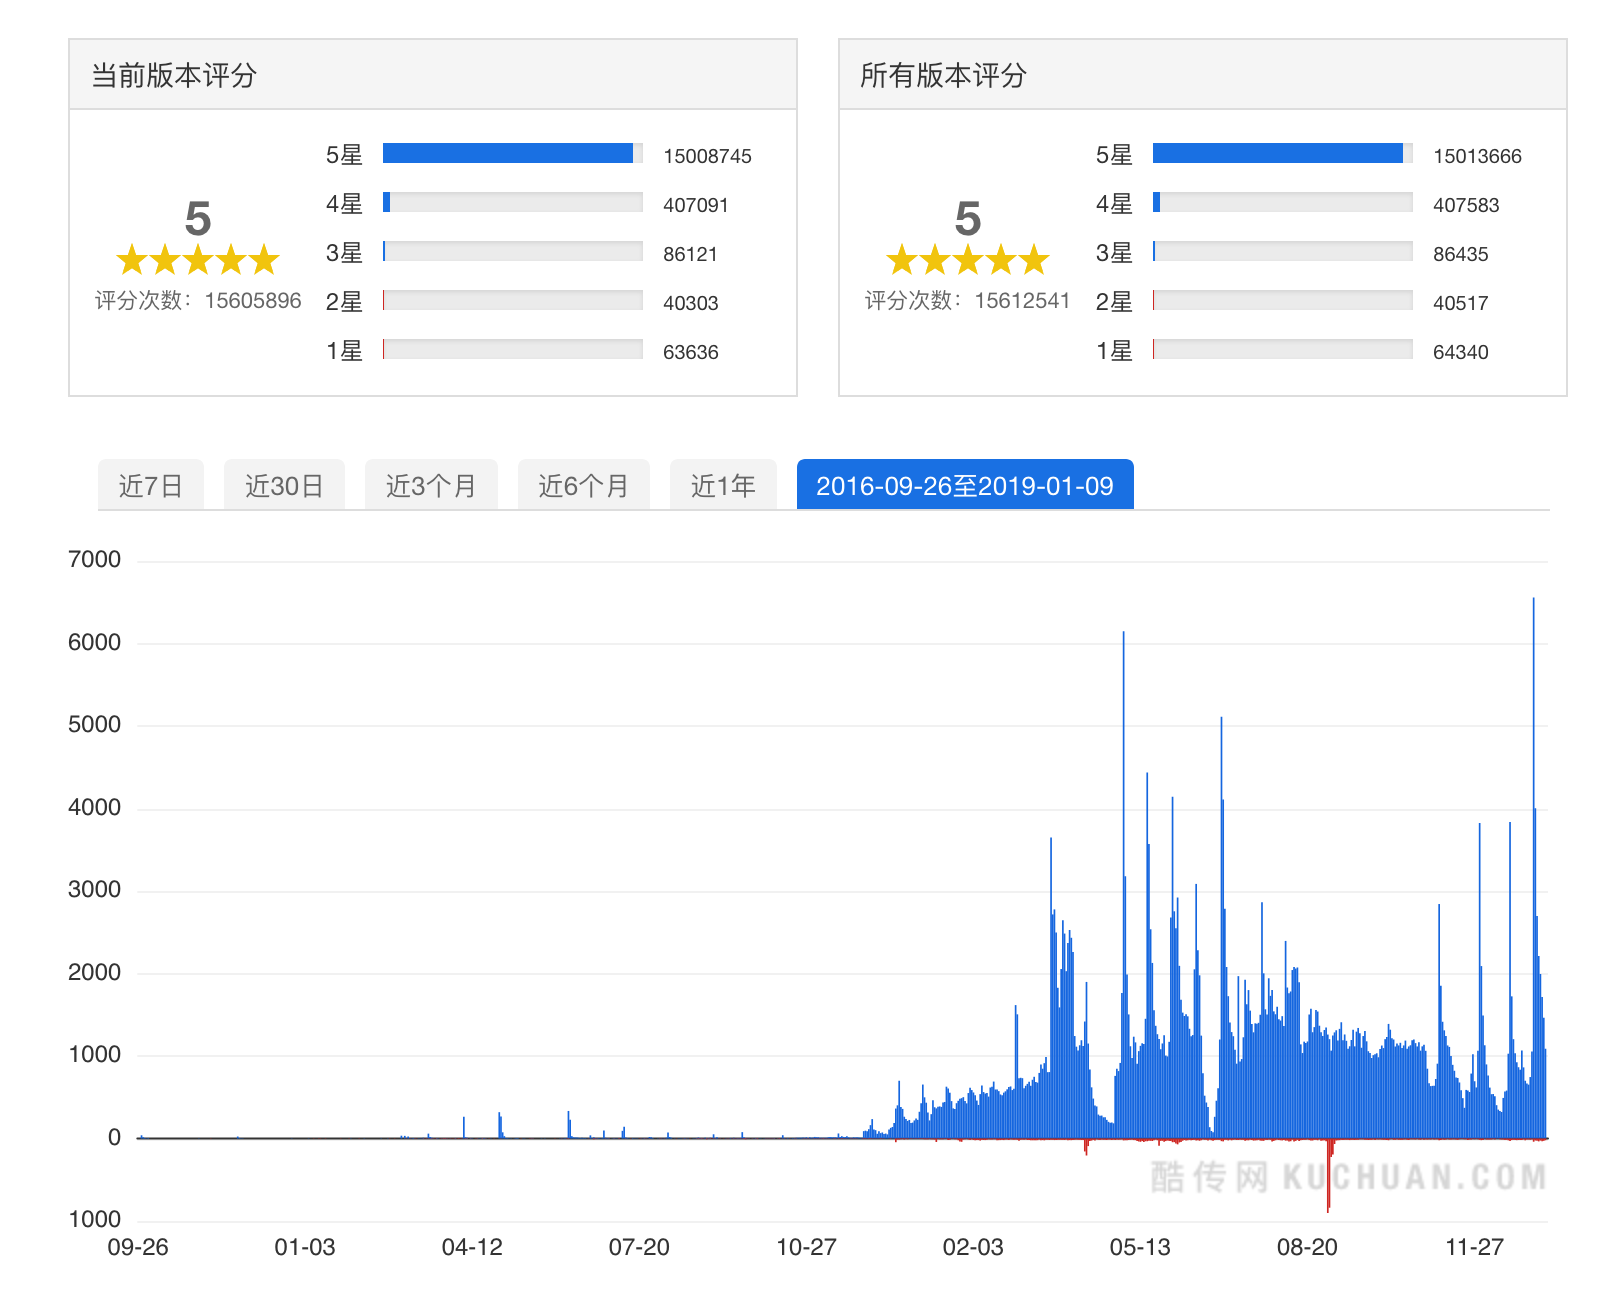Click 评分次数: 15605896 text
Image resolution: width=1604 pixels, height=1304 pixels.
tap(198, 301)
